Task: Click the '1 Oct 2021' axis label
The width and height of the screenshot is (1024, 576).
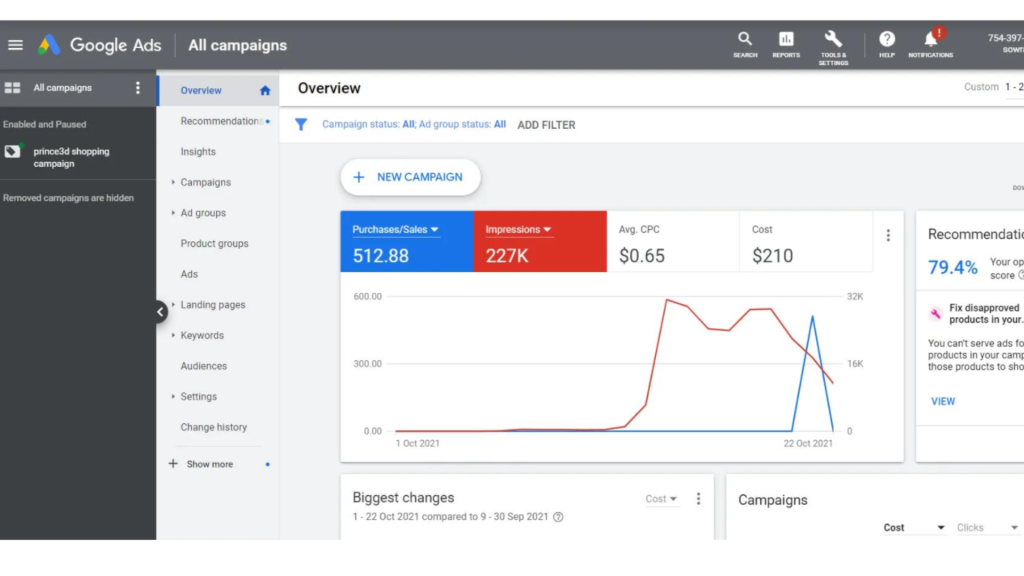Action: click(x=417, y=443)
